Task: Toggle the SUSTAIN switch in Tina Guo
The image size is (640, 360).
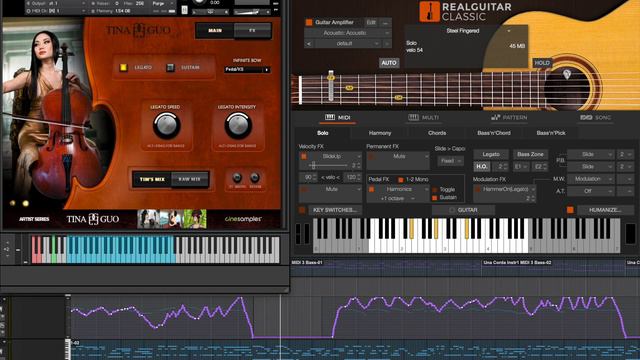Action: (x=170, y=67)
